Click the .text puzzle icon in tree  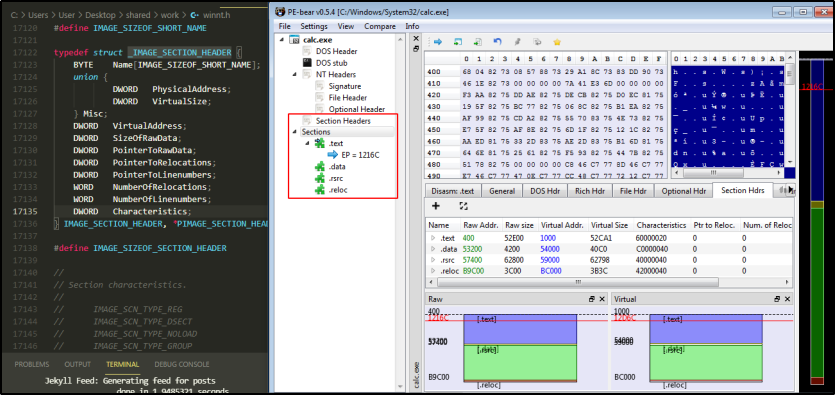point(320,143)
